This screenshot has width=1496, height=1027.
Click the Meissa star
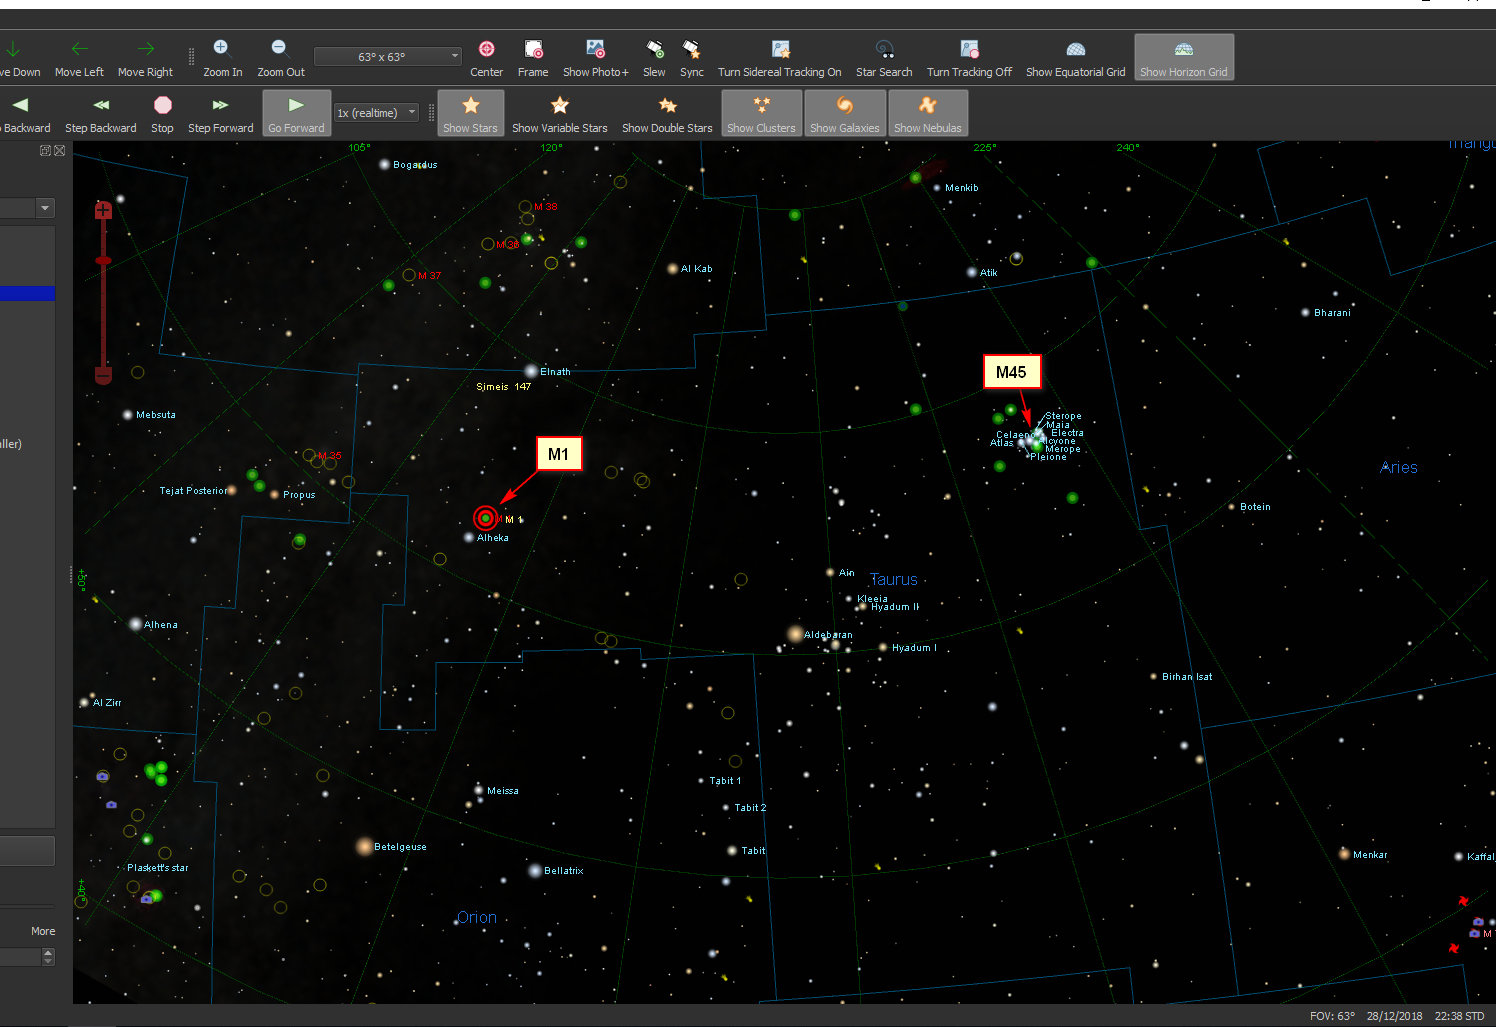479,790
